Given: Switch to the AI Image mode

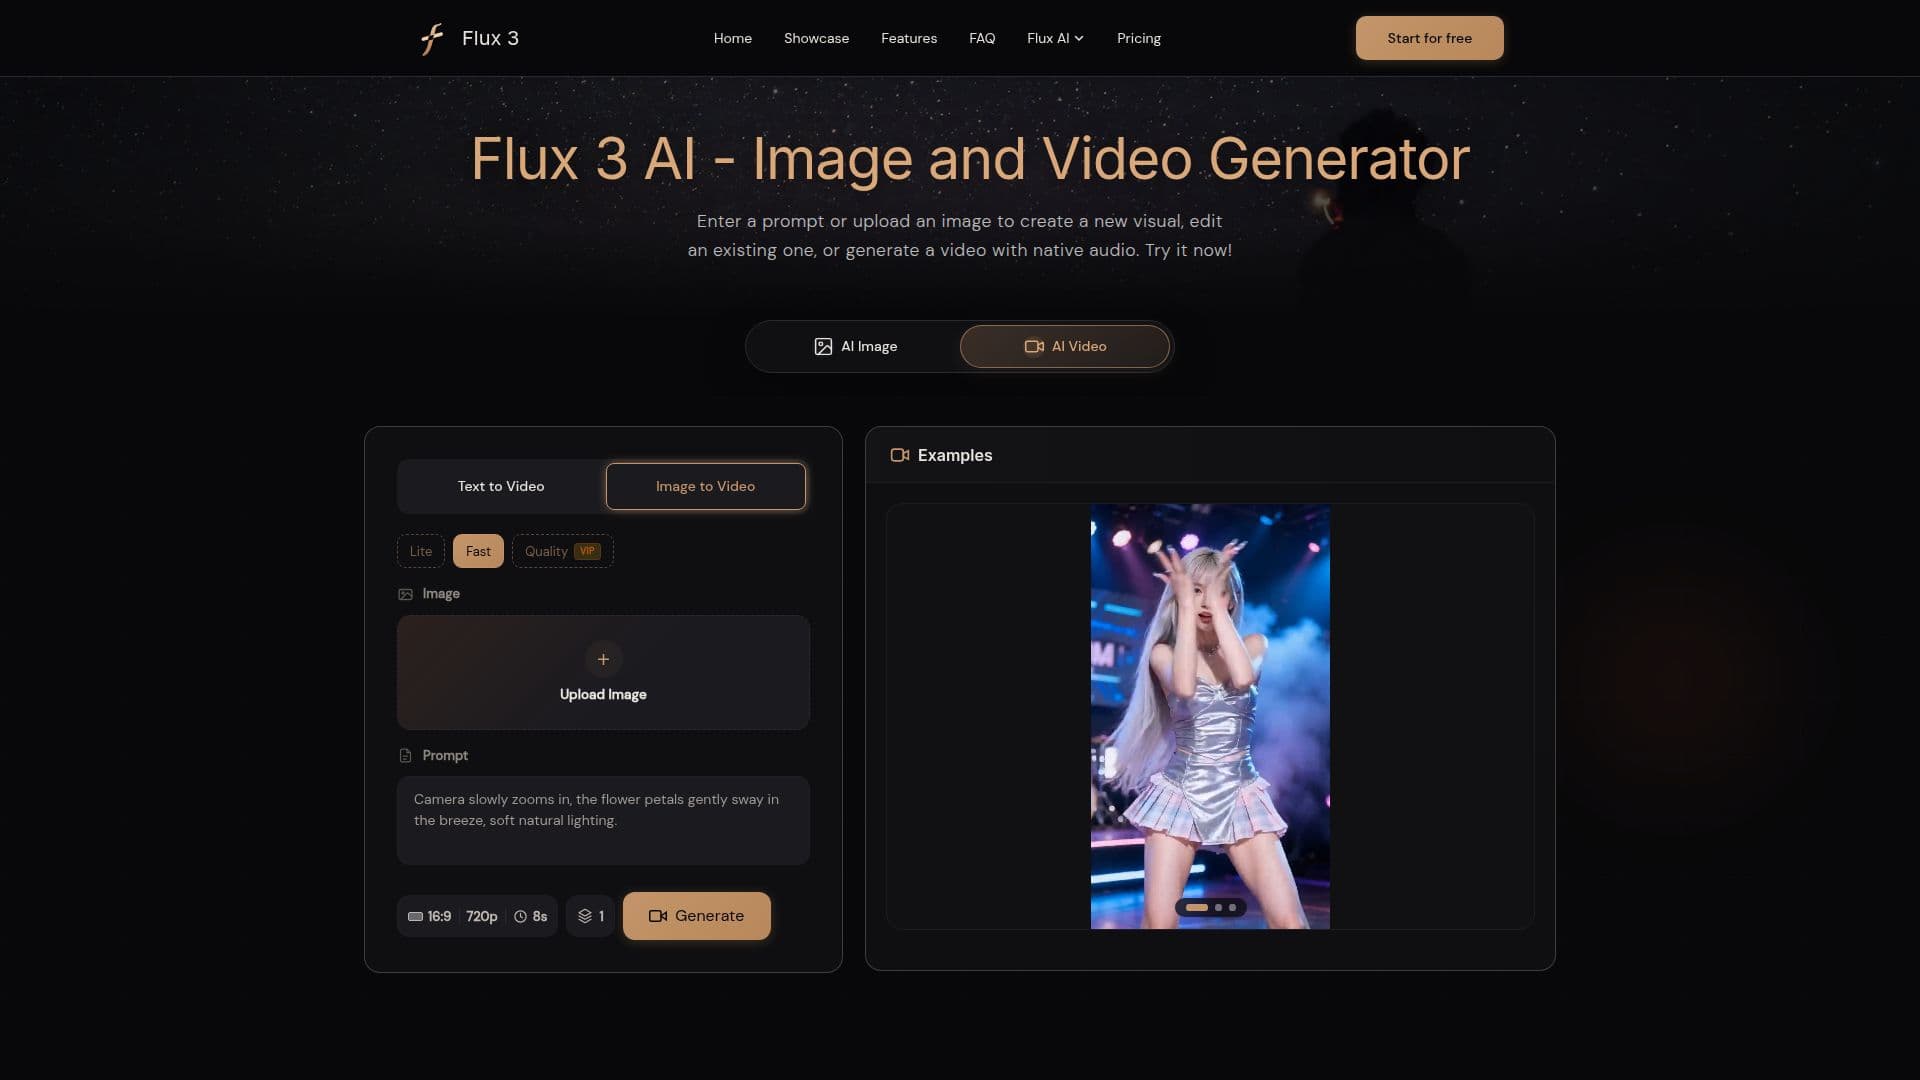Looking at the screenshot, I should [855, 346].
